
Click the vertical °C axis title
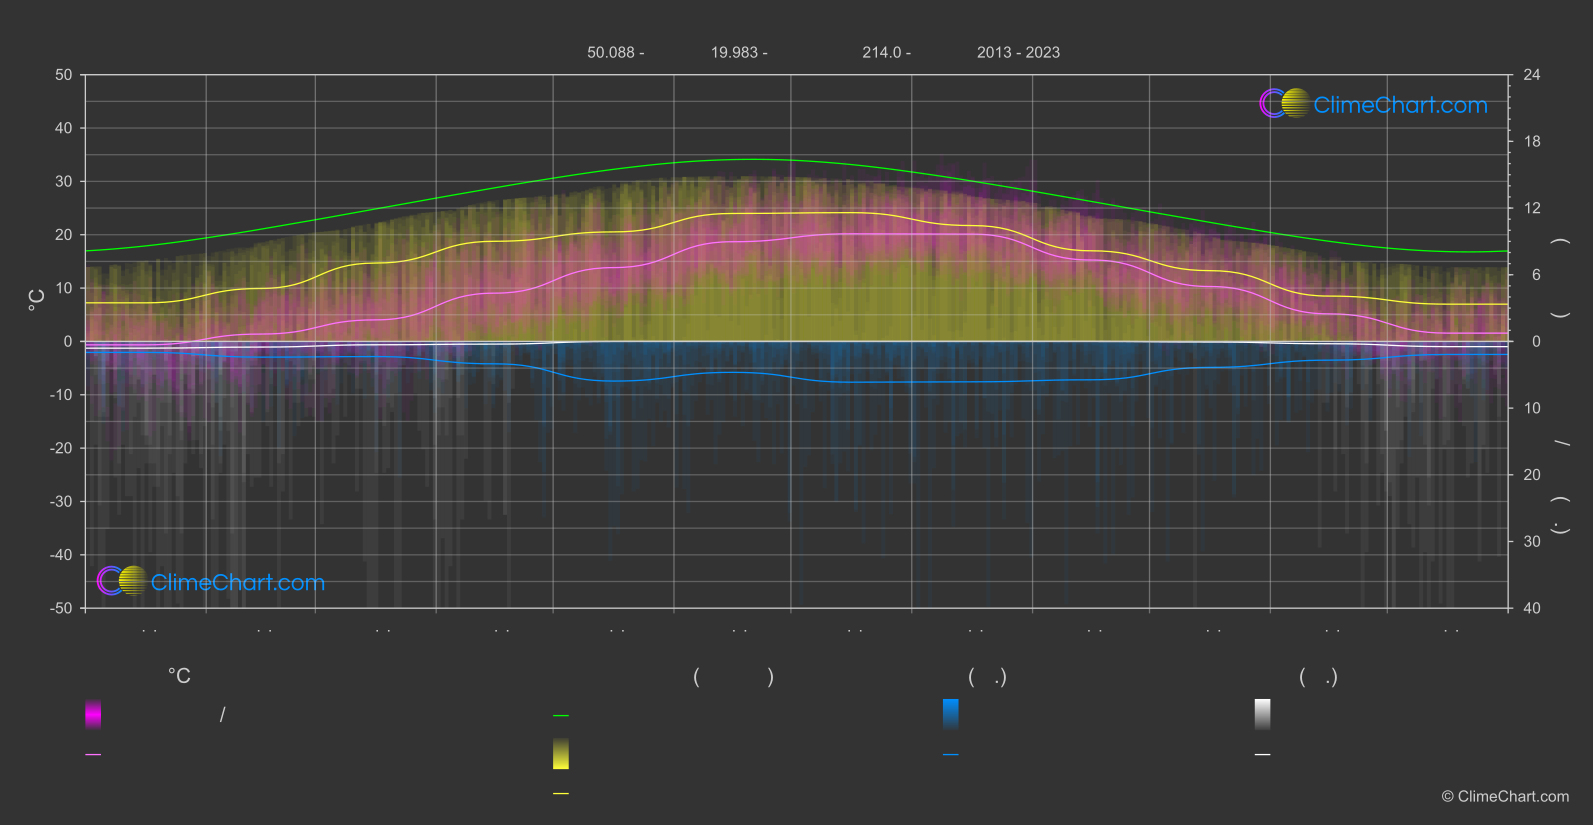click(x=37, y=300)
